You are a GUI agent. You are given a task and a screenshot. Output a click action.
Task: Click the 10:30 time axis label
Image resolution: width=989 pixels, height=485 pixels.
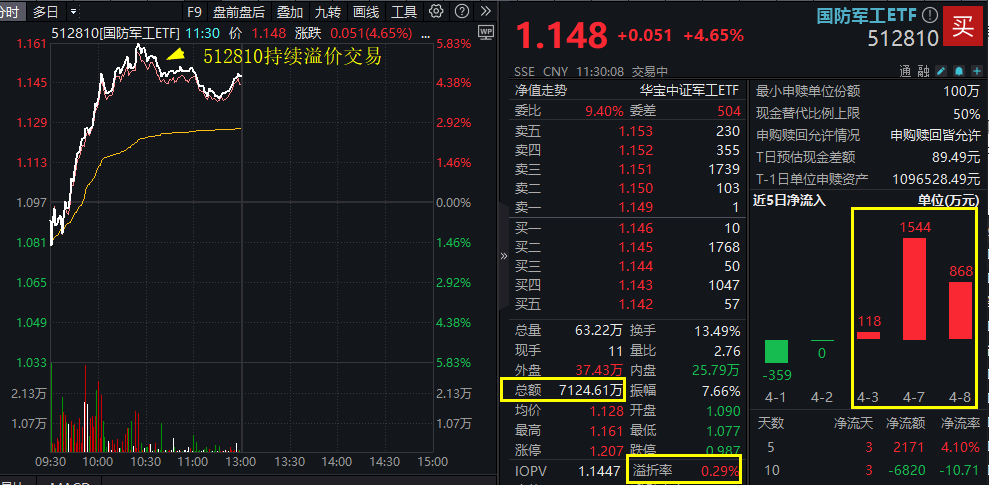click(146, 462)
